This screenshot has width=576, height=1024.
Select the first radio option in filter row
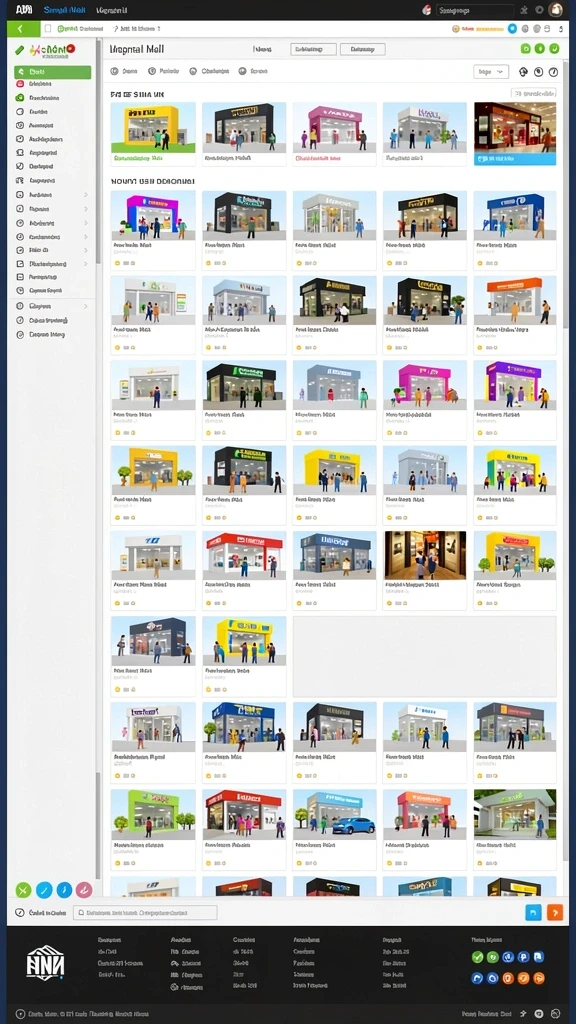(x=114, y=71)
